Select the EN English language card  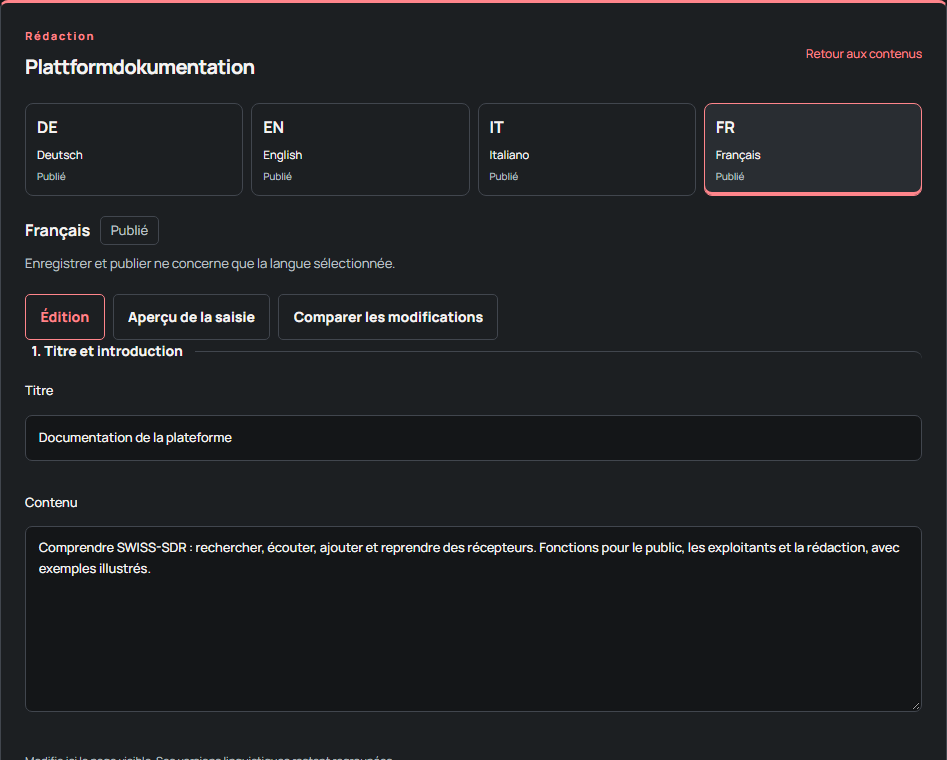tap(360, 149)
